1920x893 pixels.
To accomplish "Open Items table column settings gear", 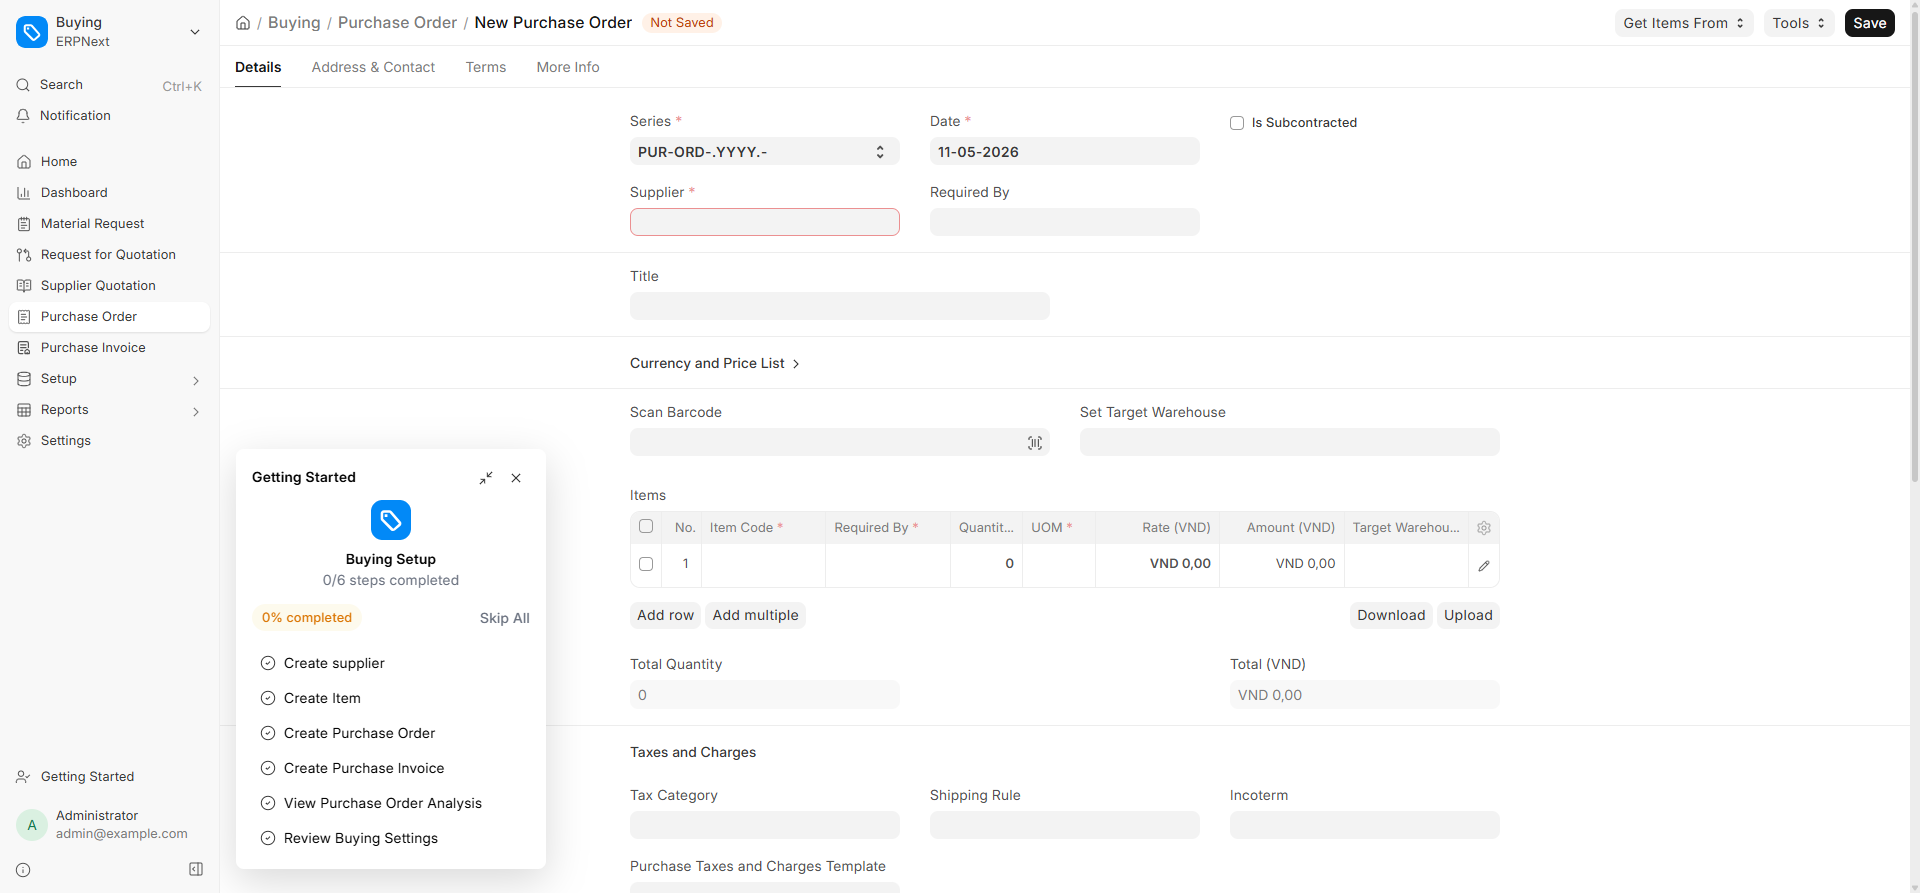I will pyautogui.click(x=1484, y=528).
